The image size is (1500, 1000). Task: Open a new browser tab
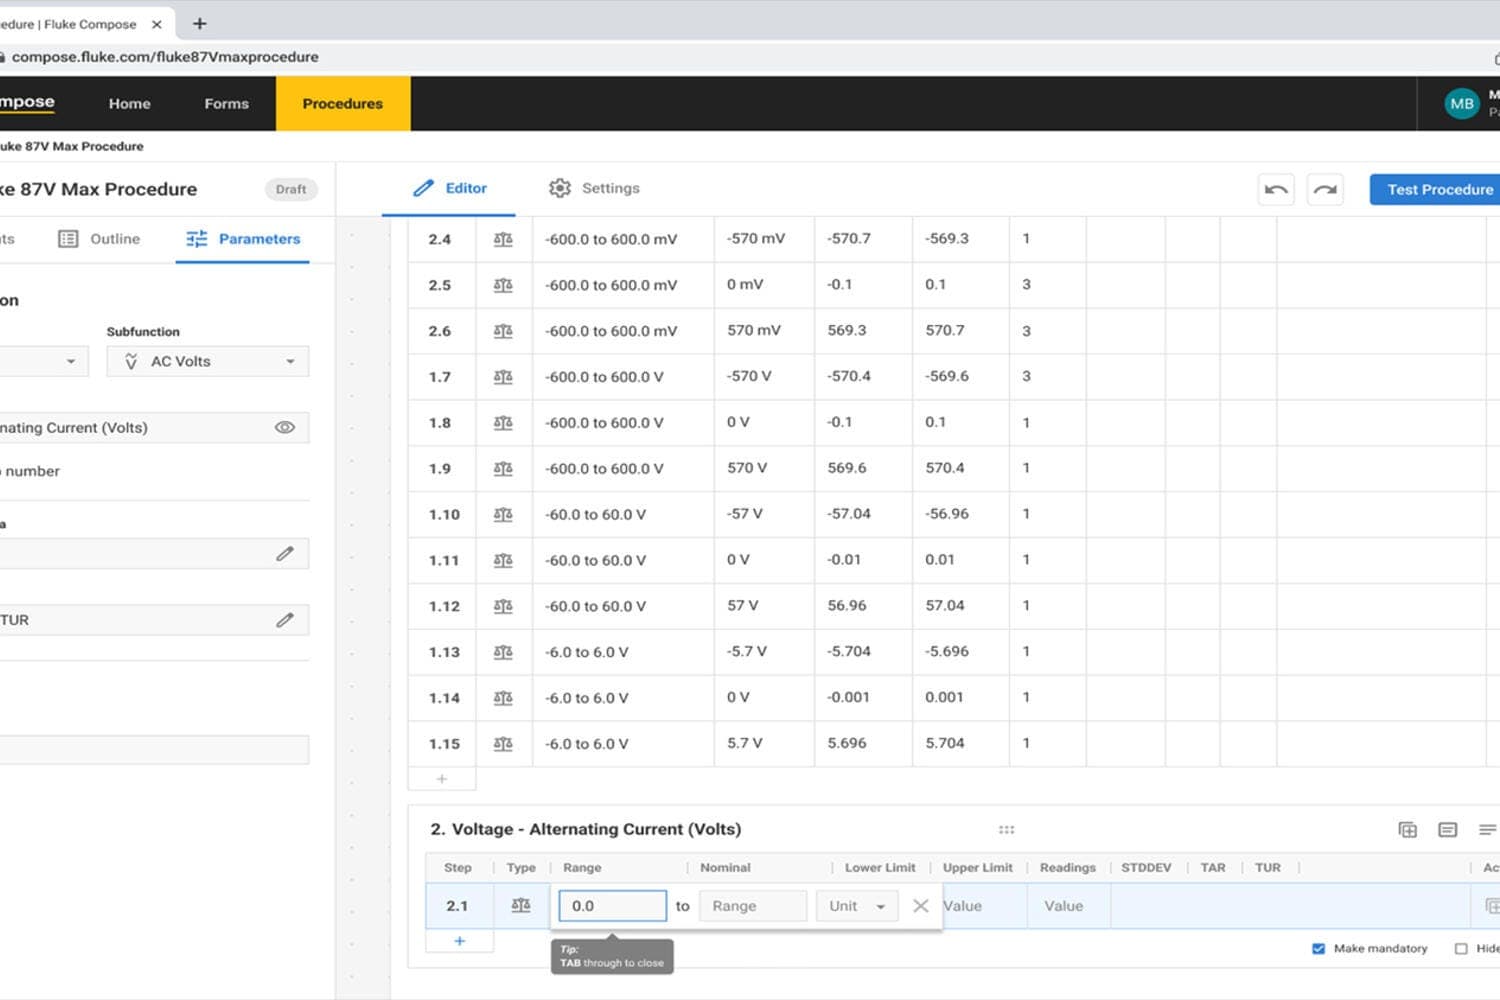pos(199,23)
